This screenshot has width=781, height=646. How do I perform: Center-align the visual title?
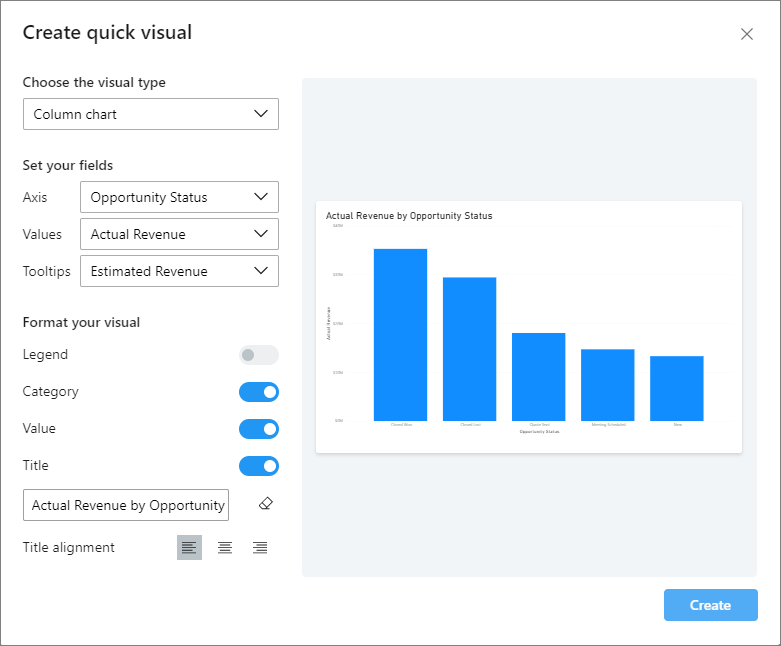tap(225, 547)
